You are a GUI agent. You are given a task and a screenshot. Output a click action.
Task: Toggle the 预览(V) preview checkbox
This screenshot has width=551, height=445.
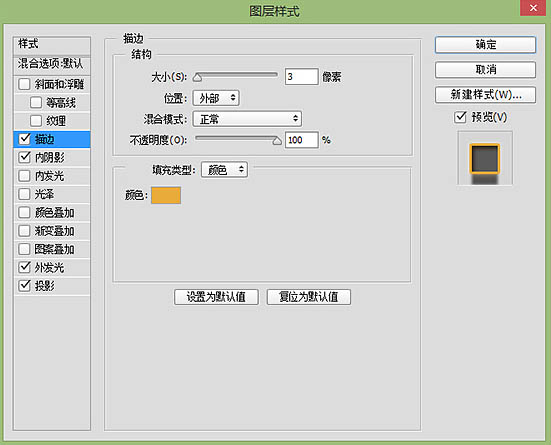click(460, 117)
